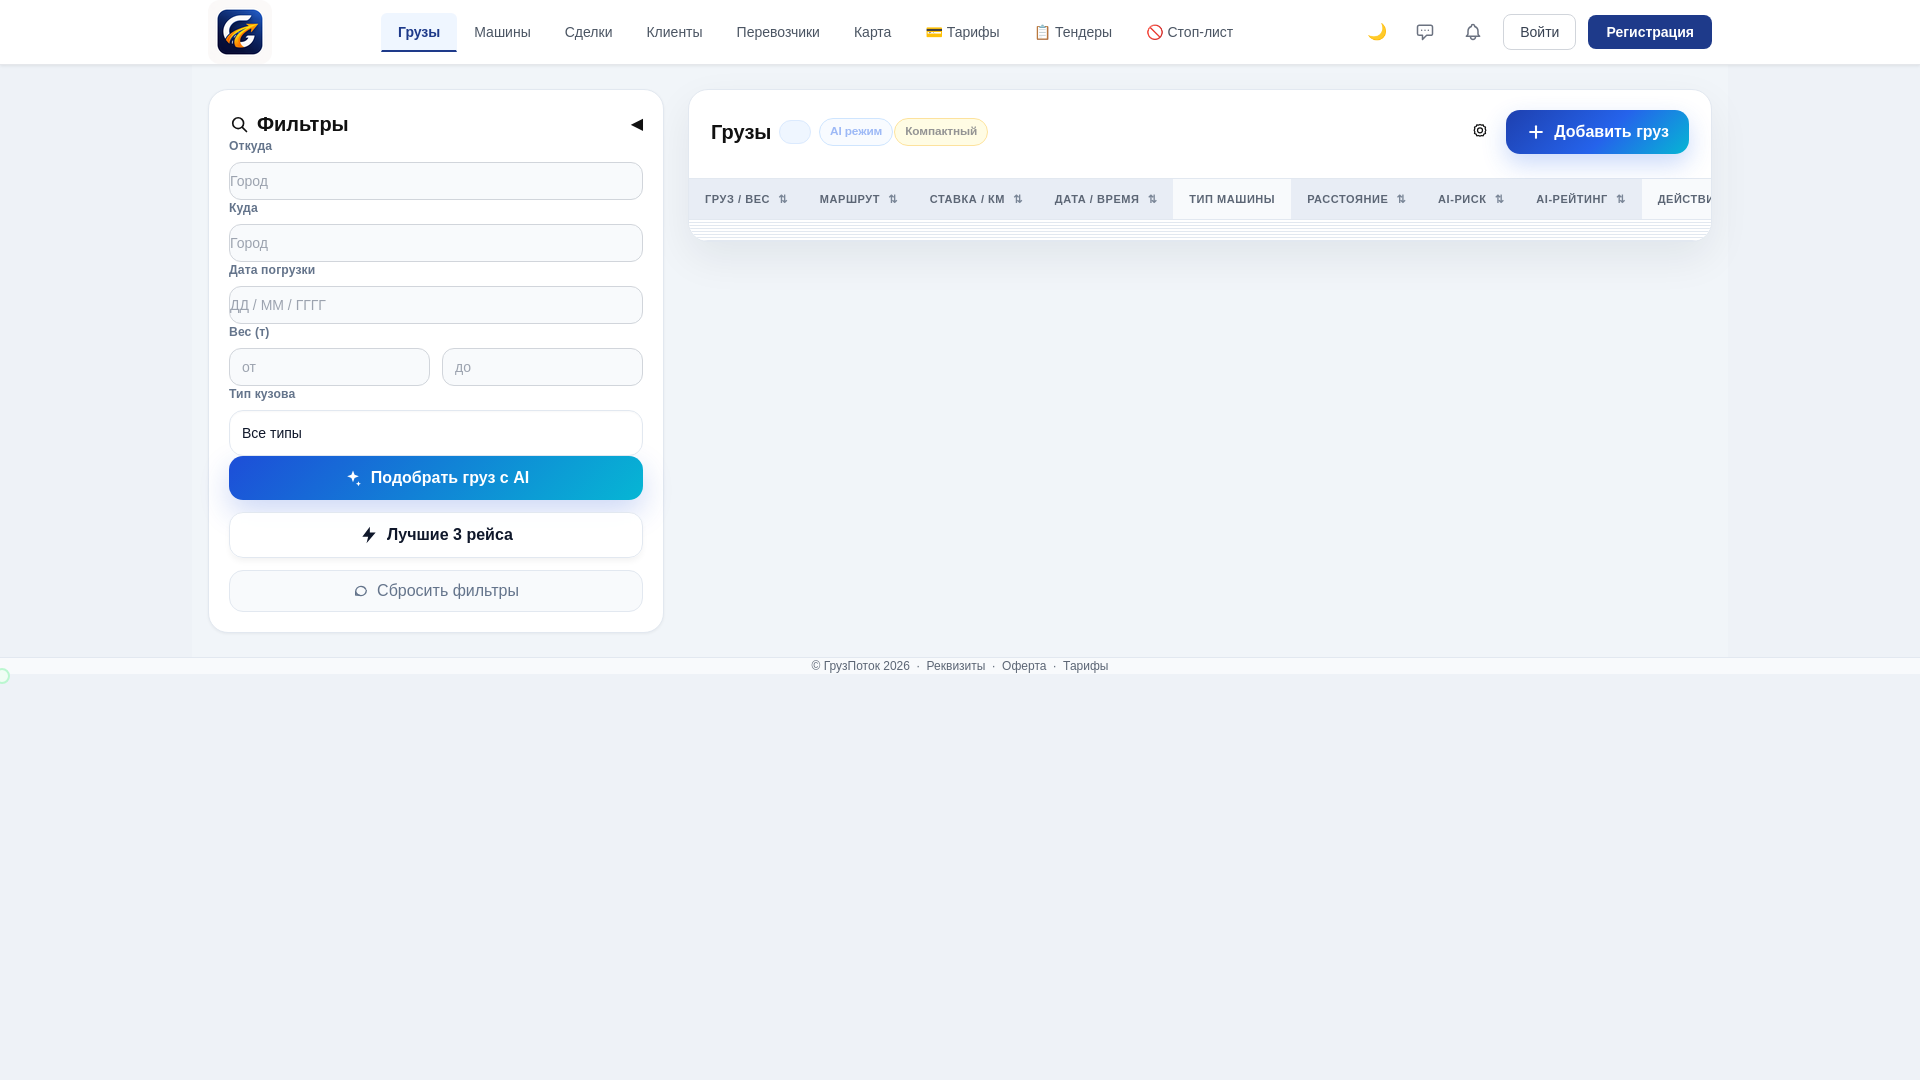Click ТИП МАШИНЫ column header
This screenshot has height=1080, width=1920.
coord(1232,199)
